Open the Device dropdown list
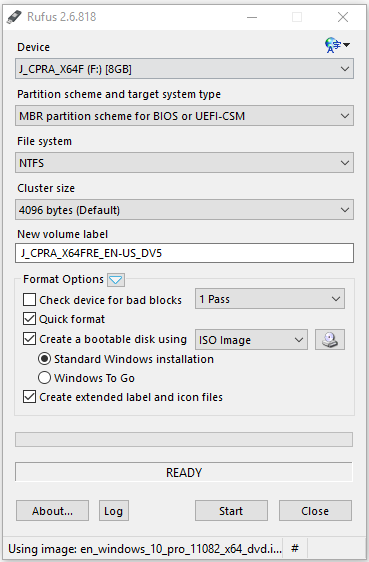 click(184, 68)
